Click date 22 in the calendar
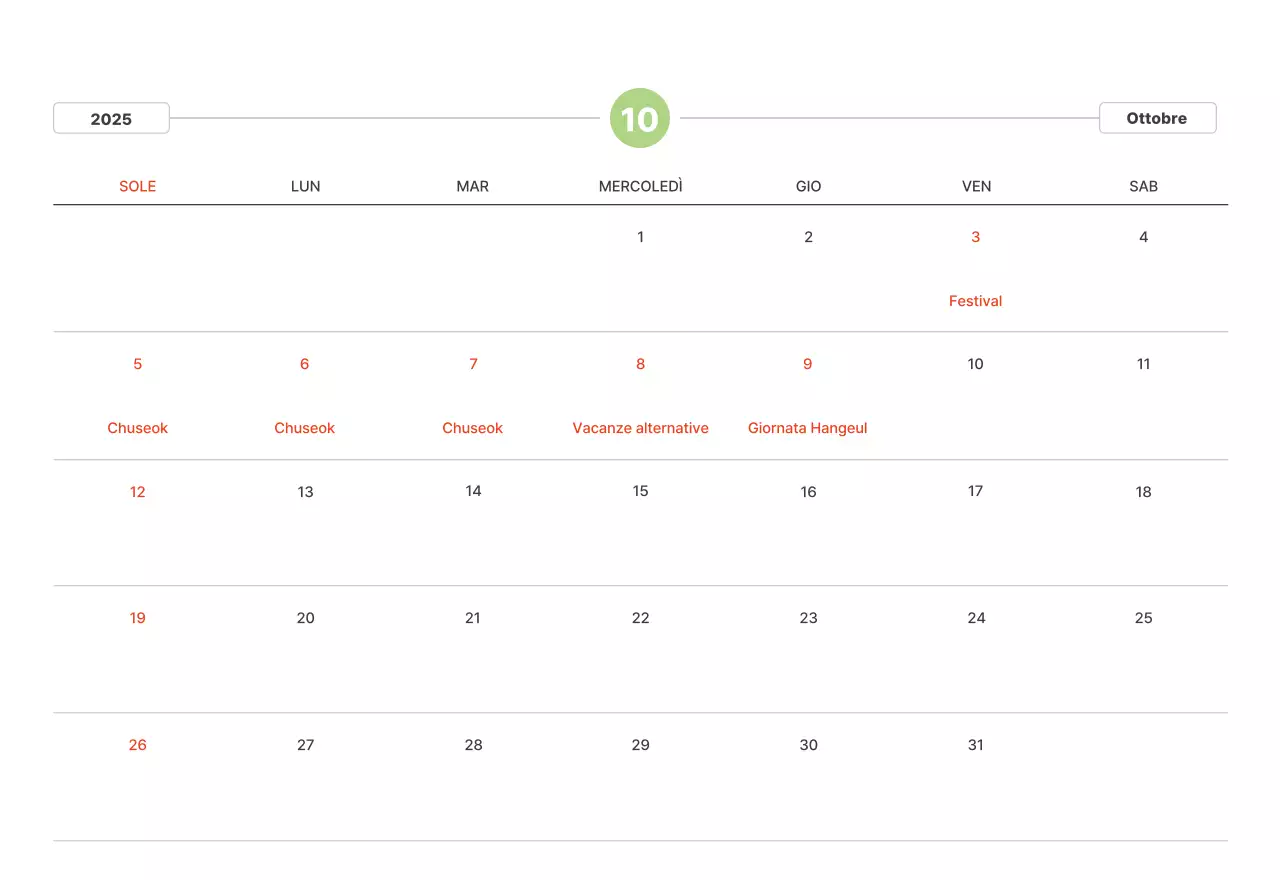1280x880 pixels. tap(640, 618)
